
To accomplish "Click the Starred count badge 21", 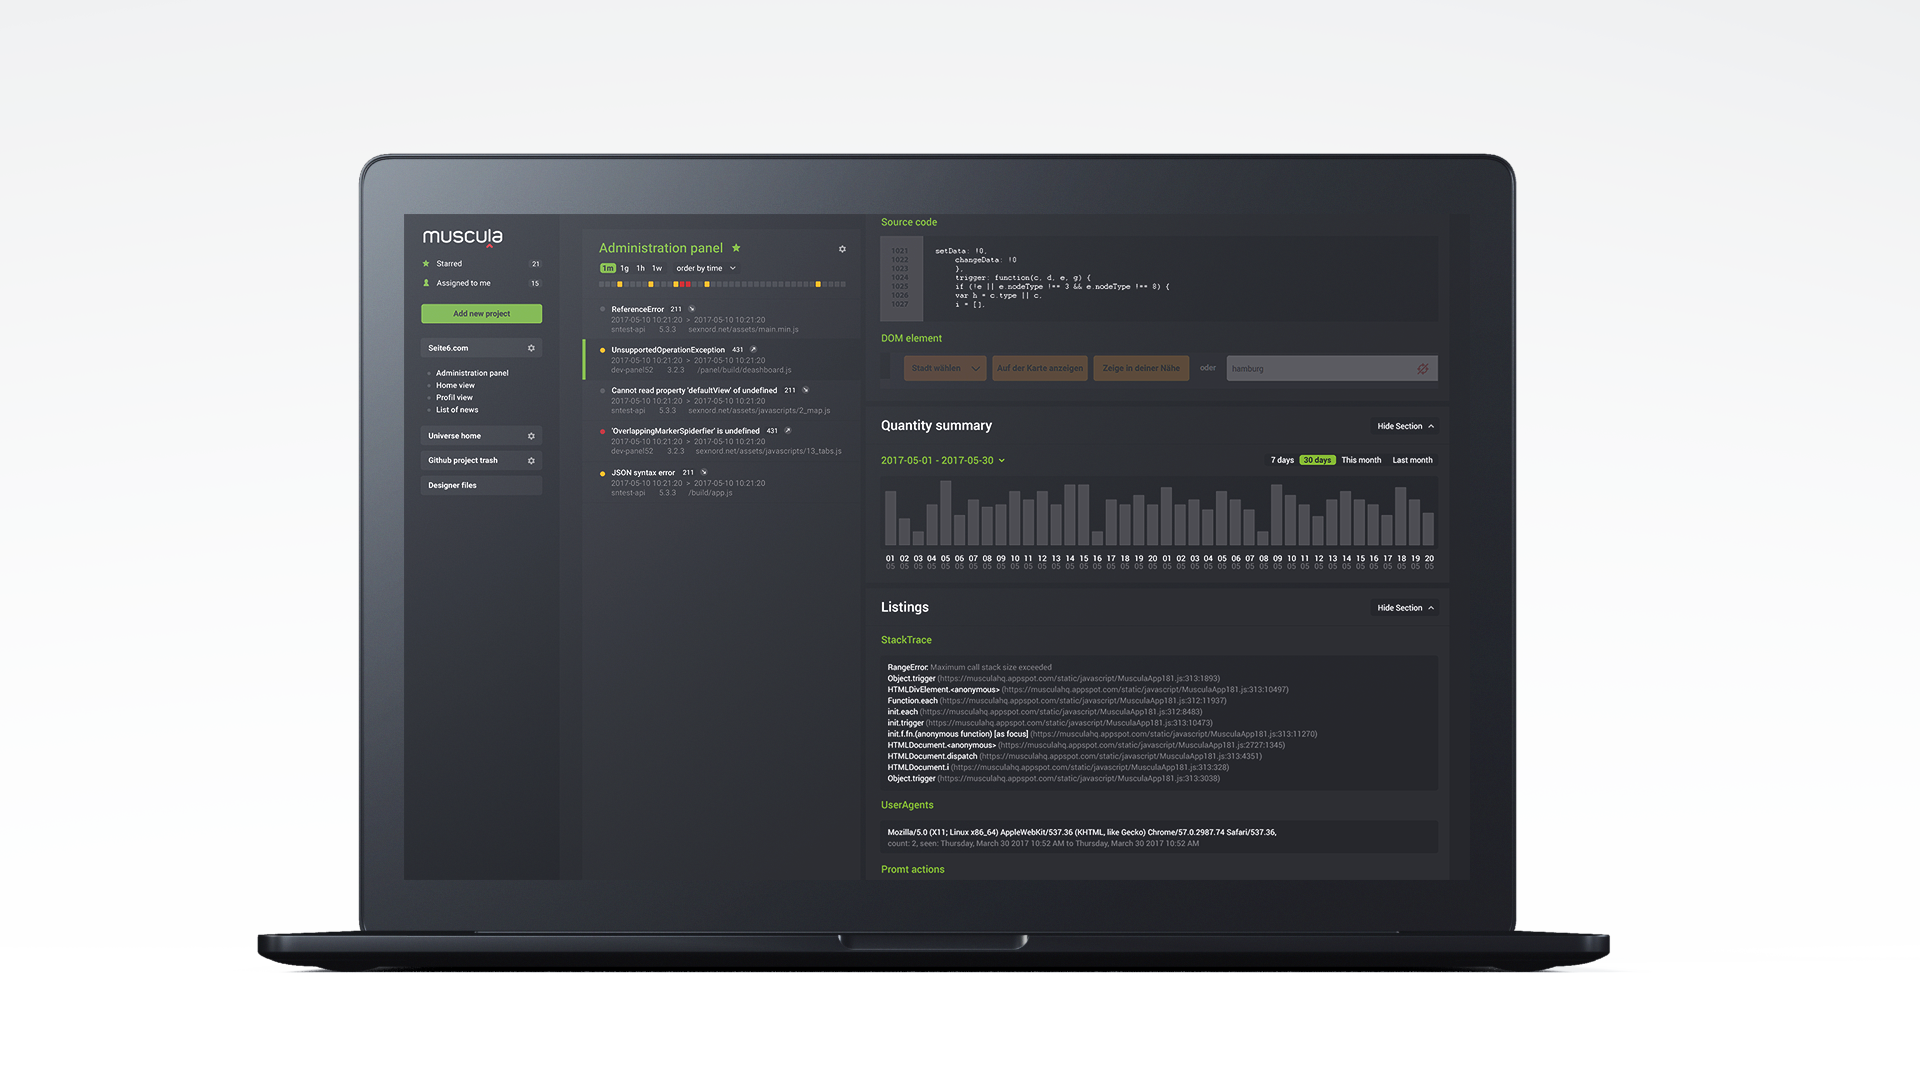I will pos(535,264).
